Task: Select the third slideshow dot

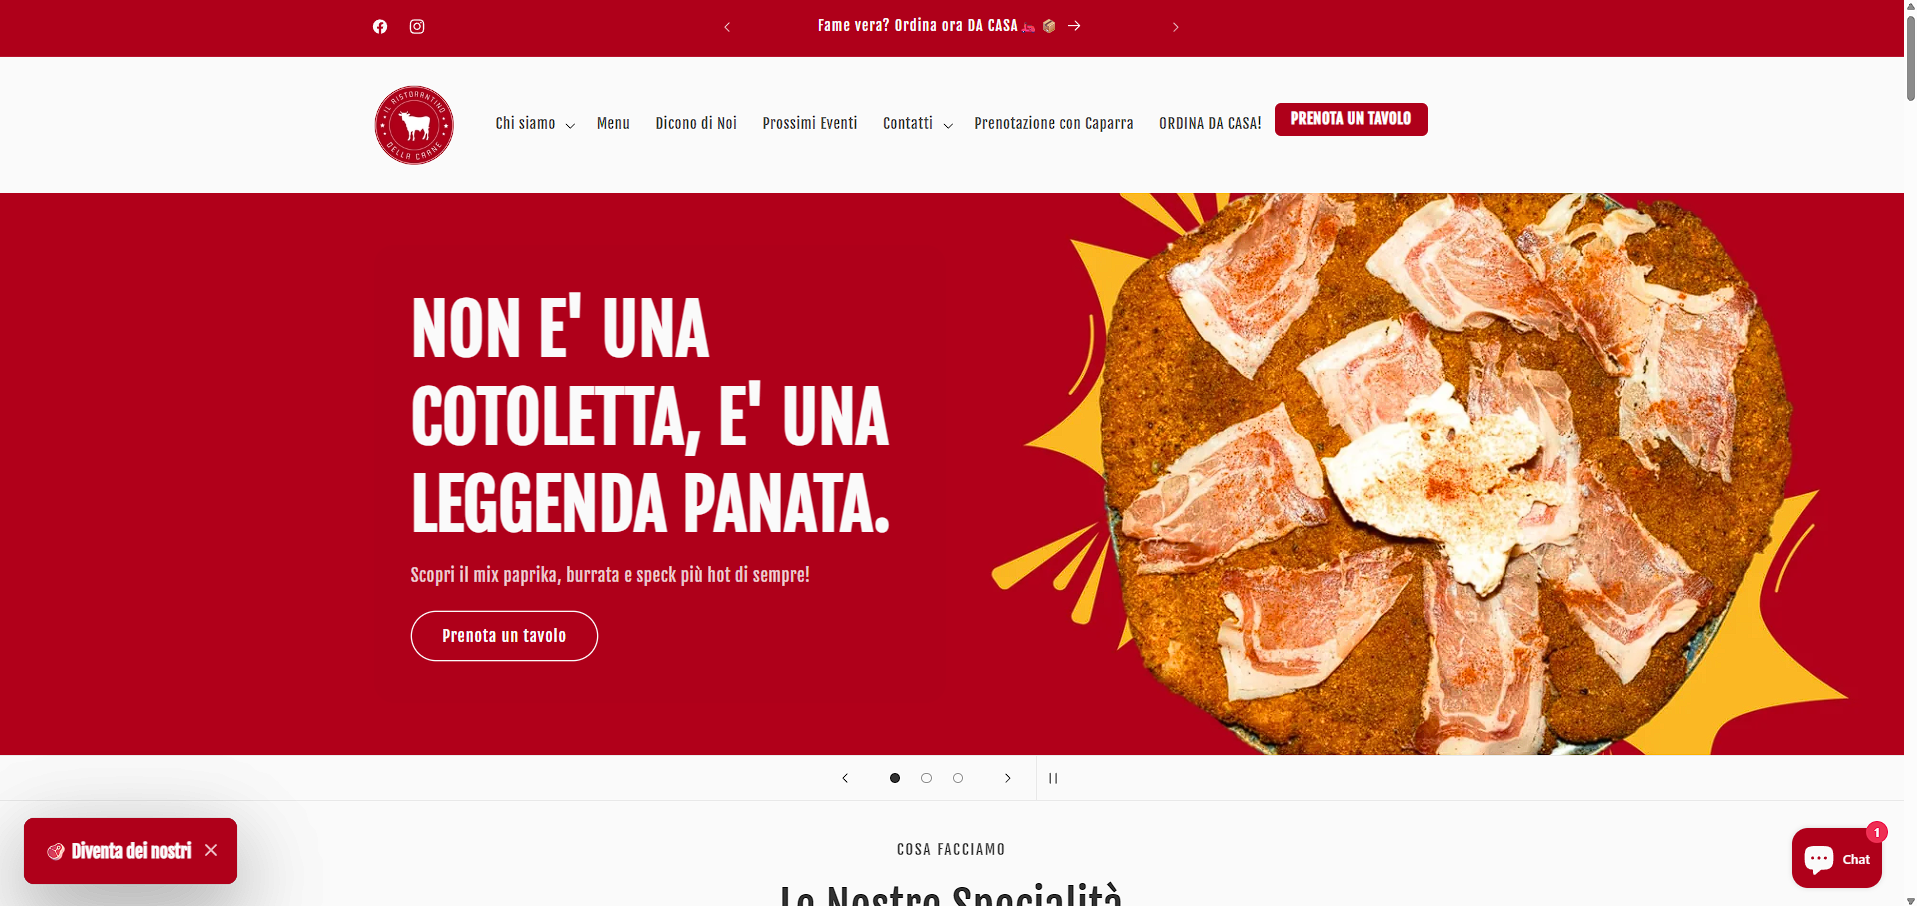Action: point(958,778)
